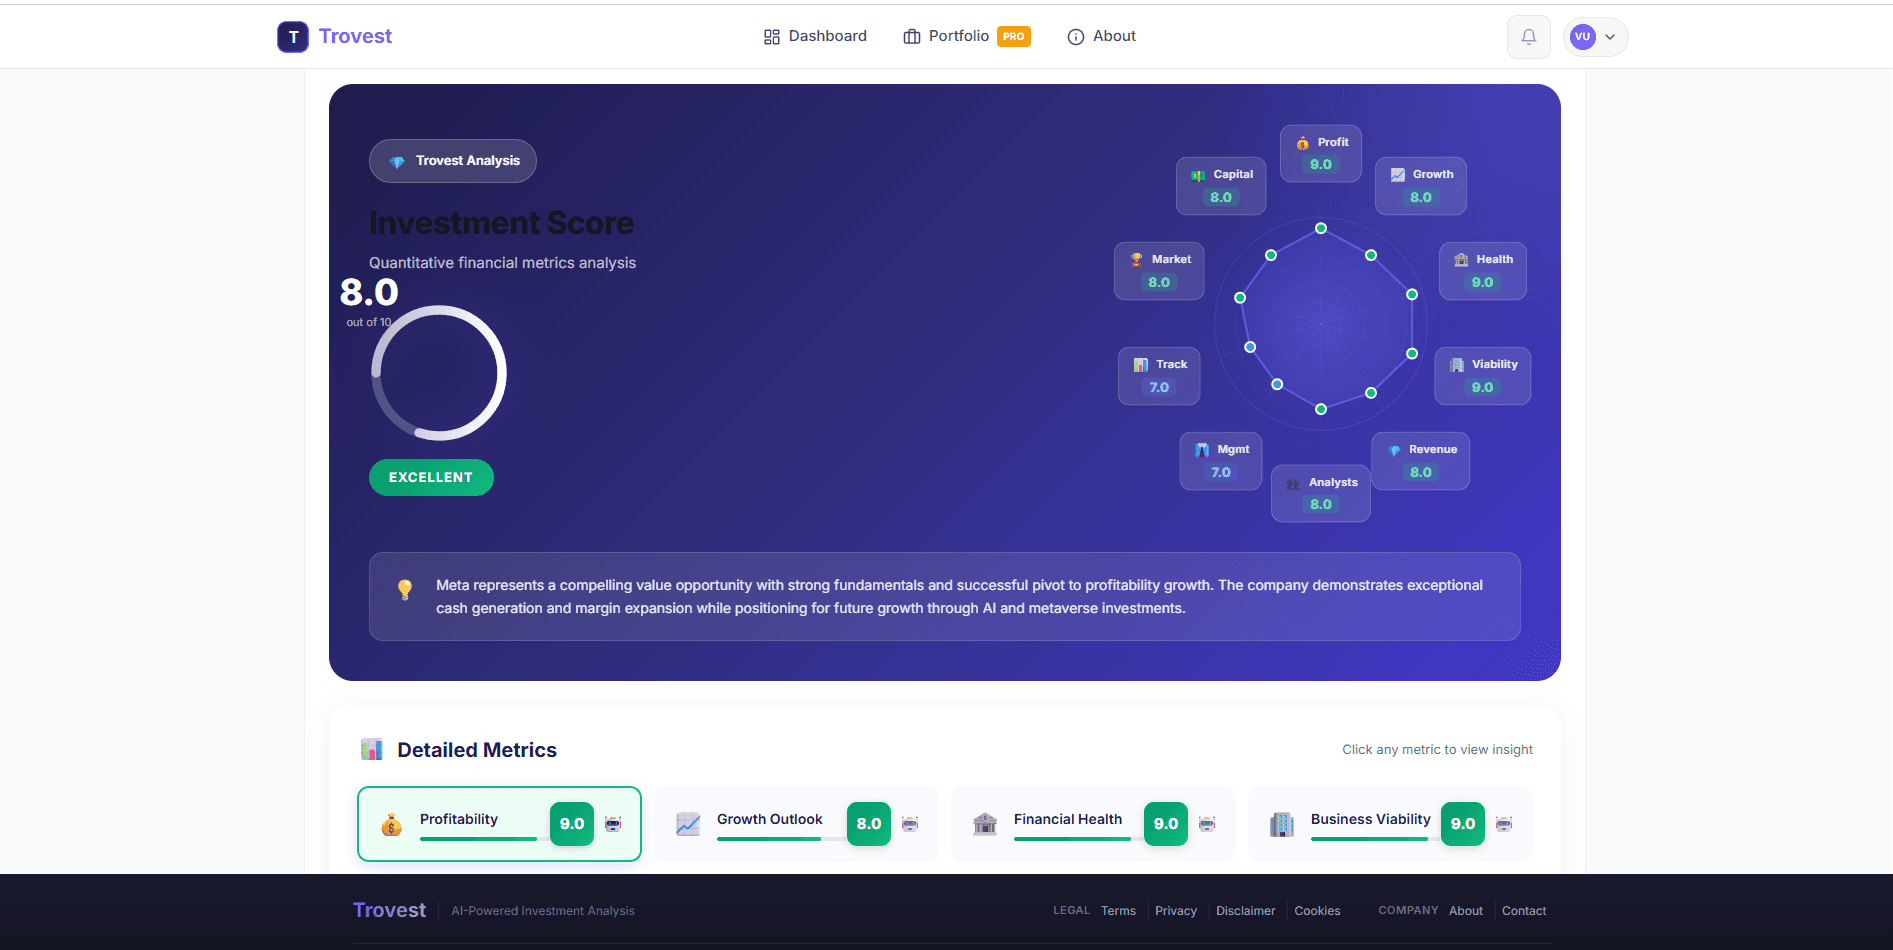Click the AI robot icon beside Financial Health

(x=1208, y=823)
